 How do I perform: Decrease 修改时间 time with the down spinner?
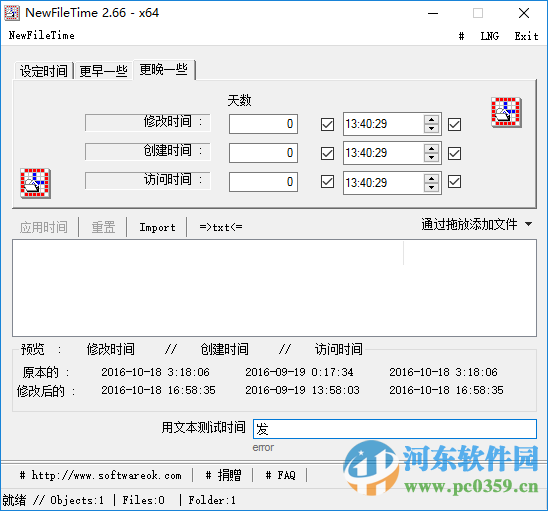pyautogui.click(x=432, y=129)
